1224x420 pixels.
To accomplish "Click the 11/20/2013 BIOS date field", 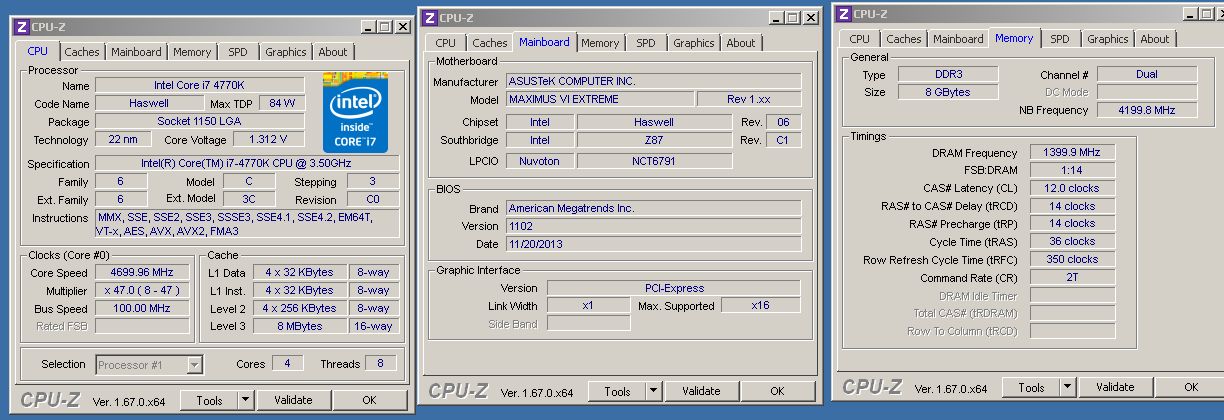I will [653, 244].
